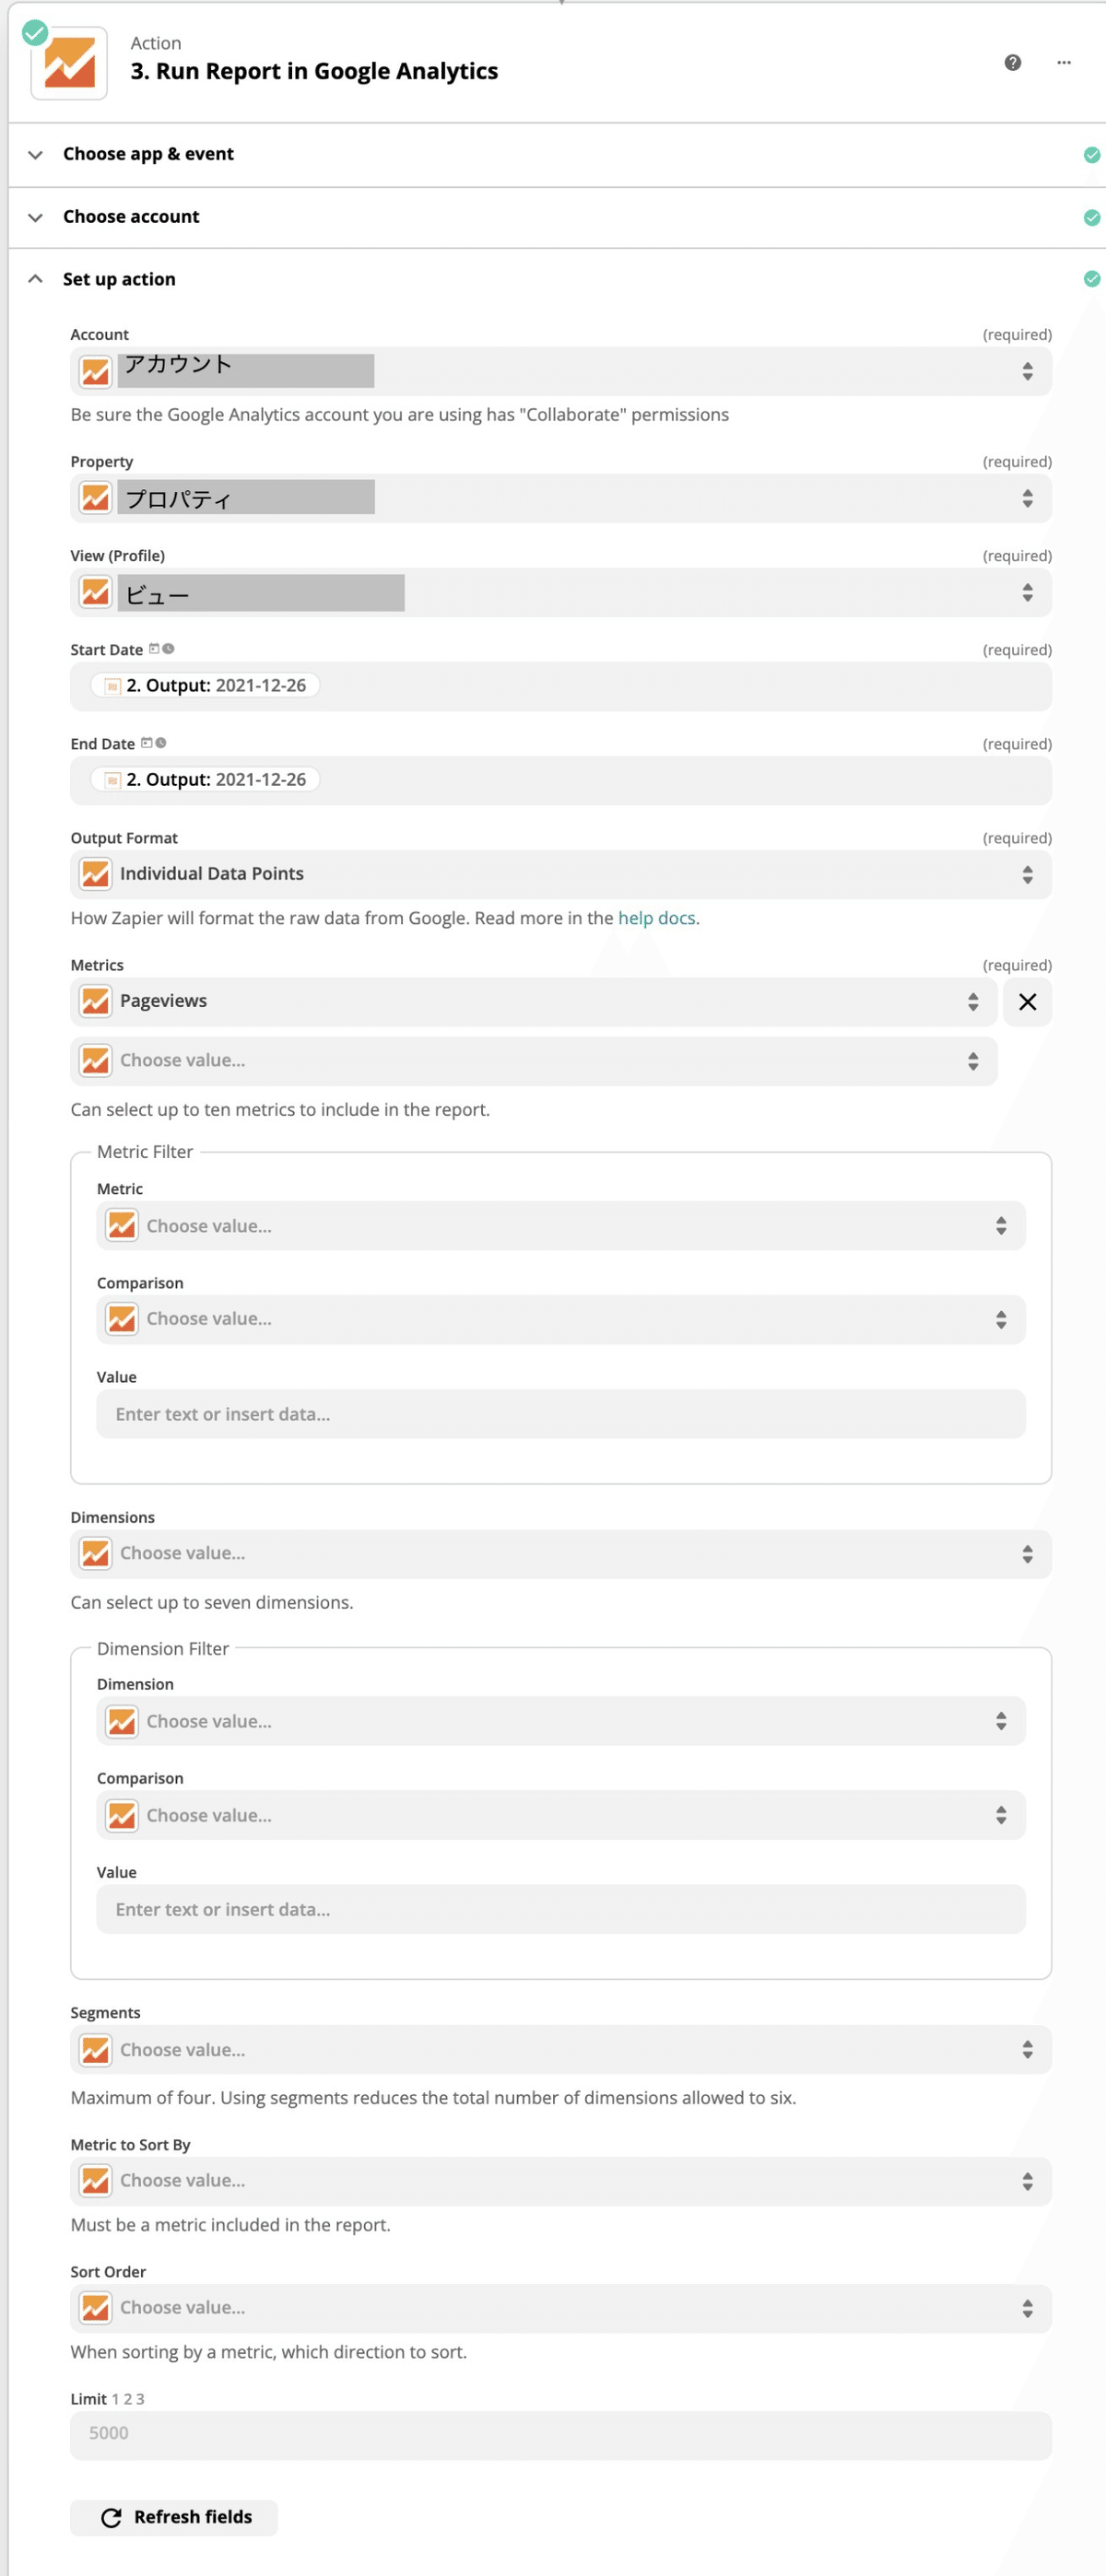The width and height of the screenshot is (1106, 2576).
Task: Click the Refresh fields button
Action: tap(174, 2517)
